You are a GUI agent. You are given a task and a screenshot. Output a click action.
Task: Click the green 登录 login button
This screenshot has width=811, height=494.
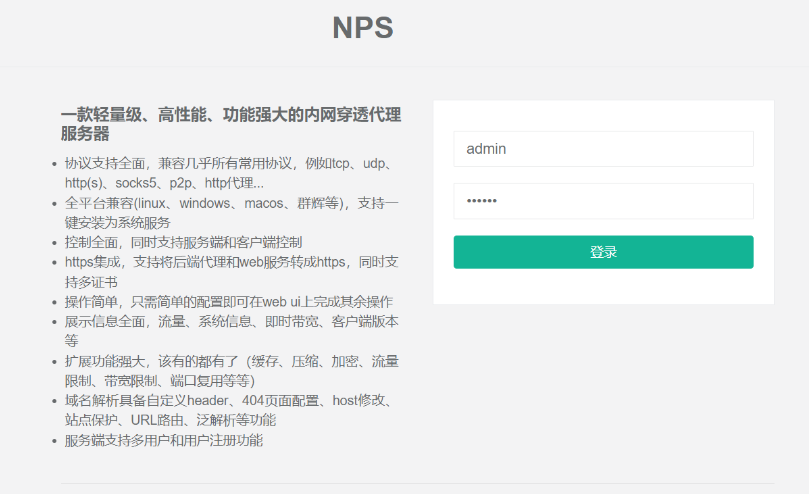pos(603,252)
